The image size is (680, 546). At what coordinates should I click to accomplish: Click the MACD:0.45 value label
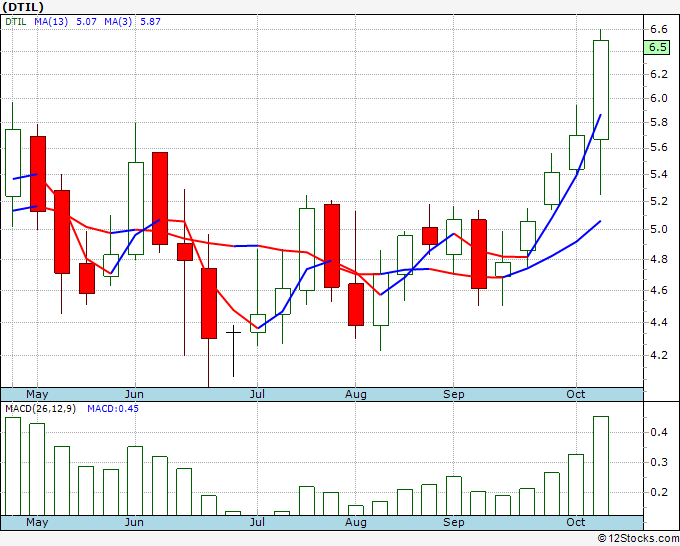(x=113, y=409)
